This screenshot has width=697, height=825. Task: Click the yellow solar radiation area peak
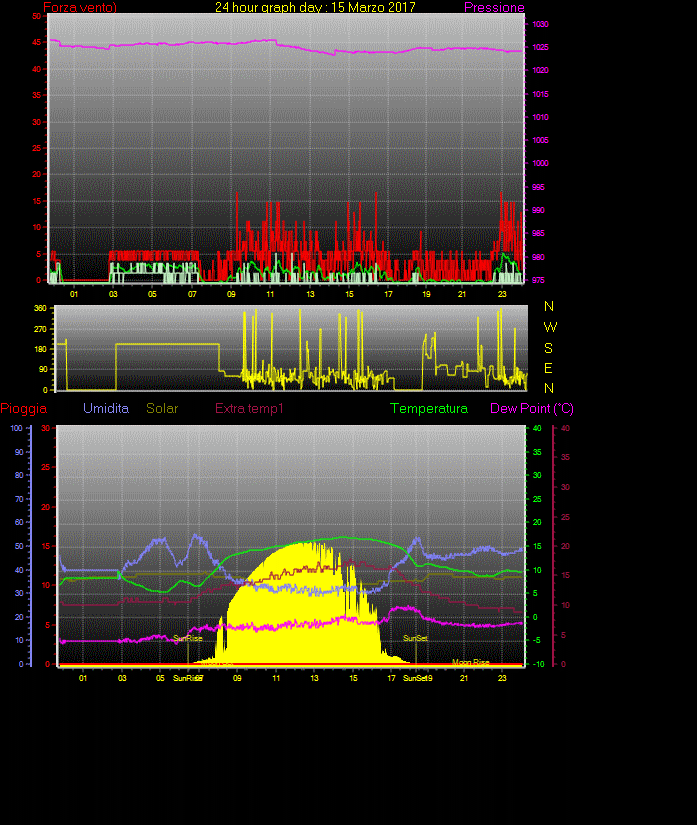coord(308,545)
